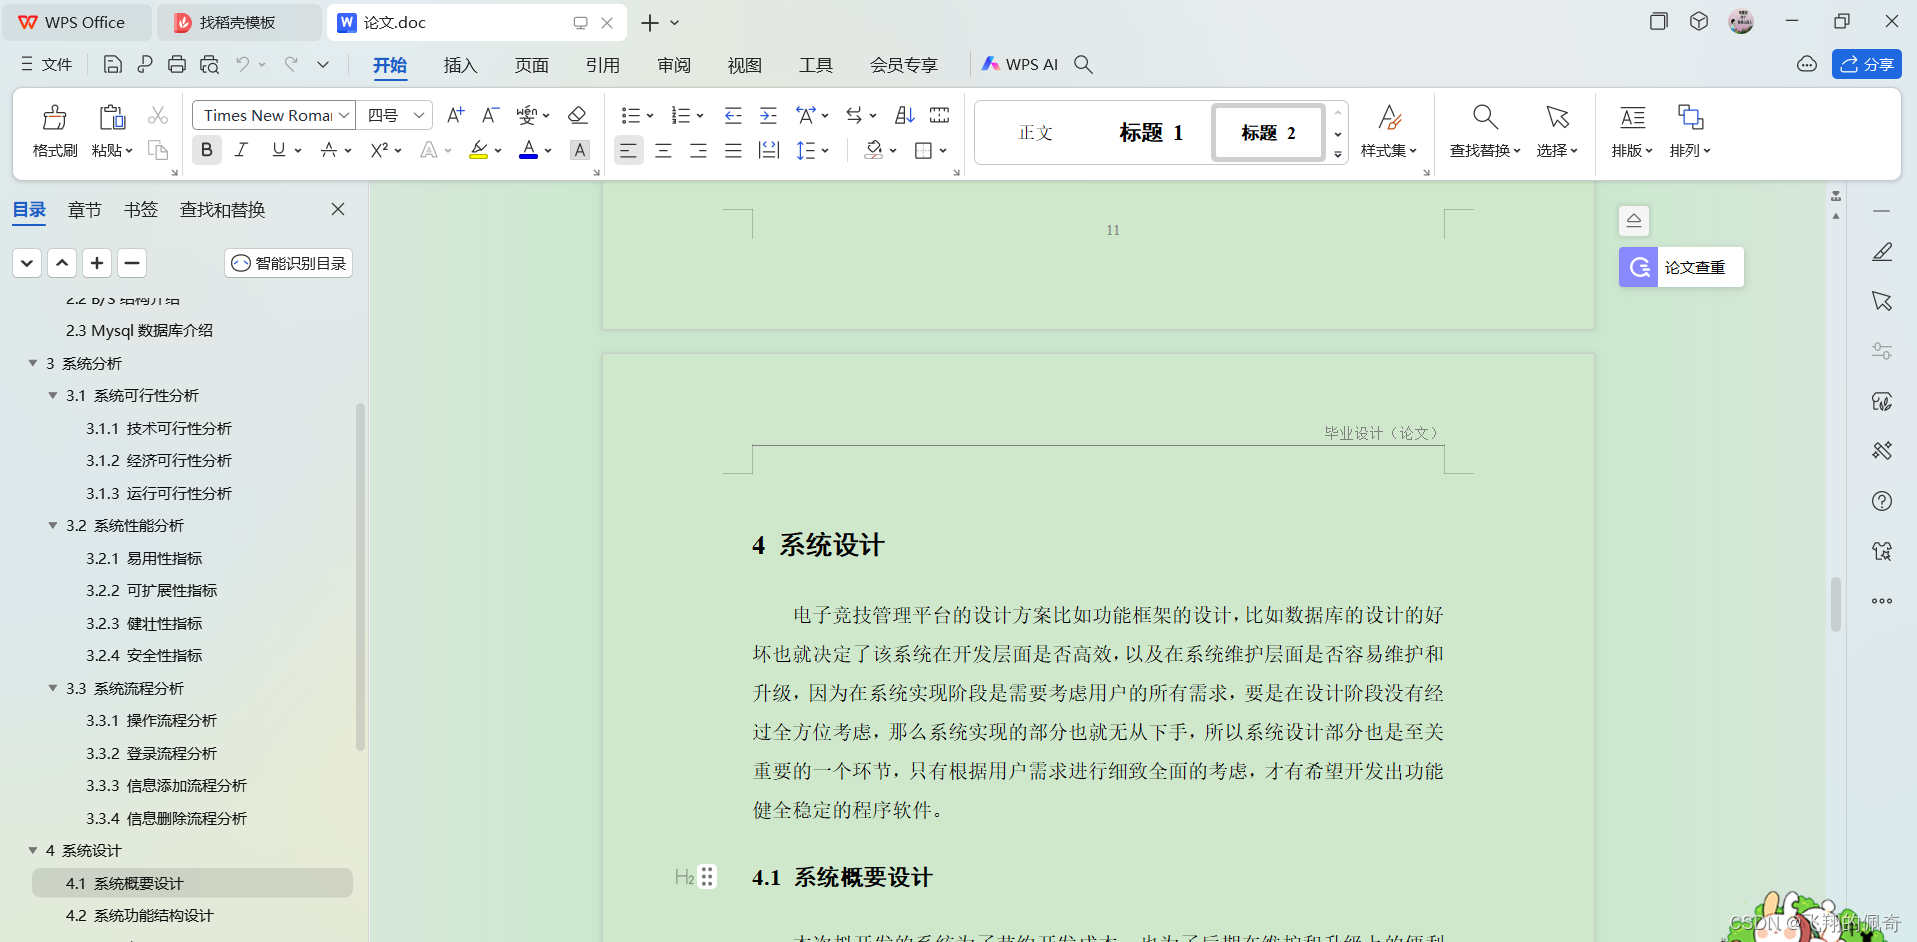Collapse the '3.1 系统可行性分析' node

(x=53, y=395)
